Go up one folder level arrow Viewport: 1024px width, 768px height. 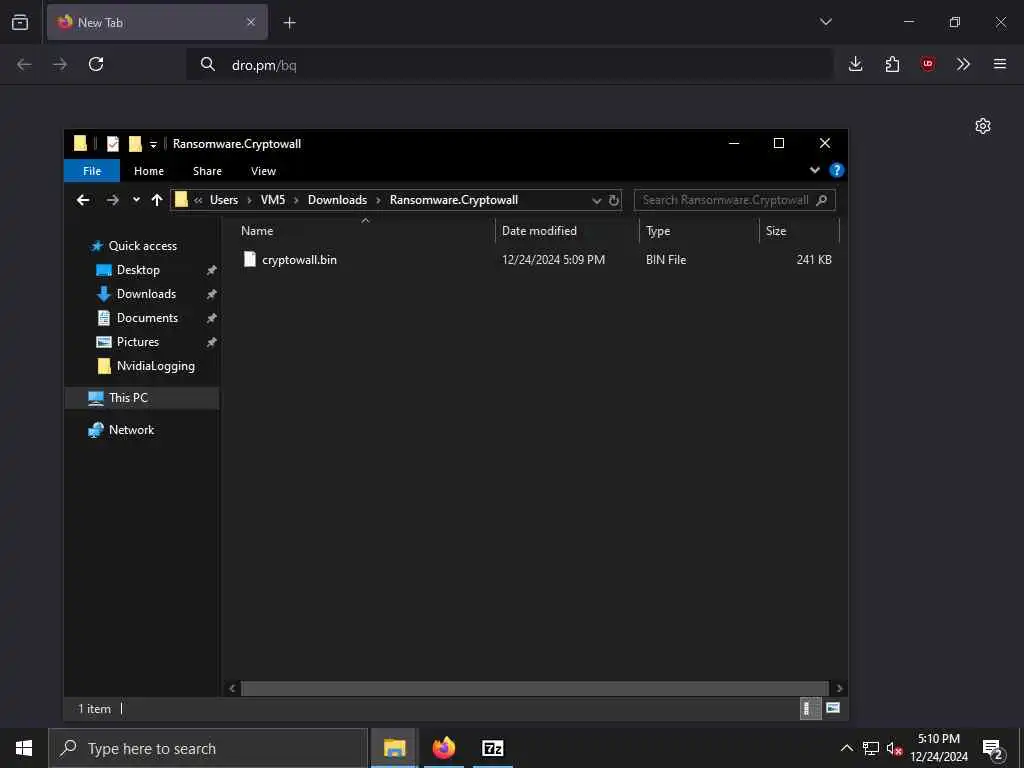click(157, 200)
